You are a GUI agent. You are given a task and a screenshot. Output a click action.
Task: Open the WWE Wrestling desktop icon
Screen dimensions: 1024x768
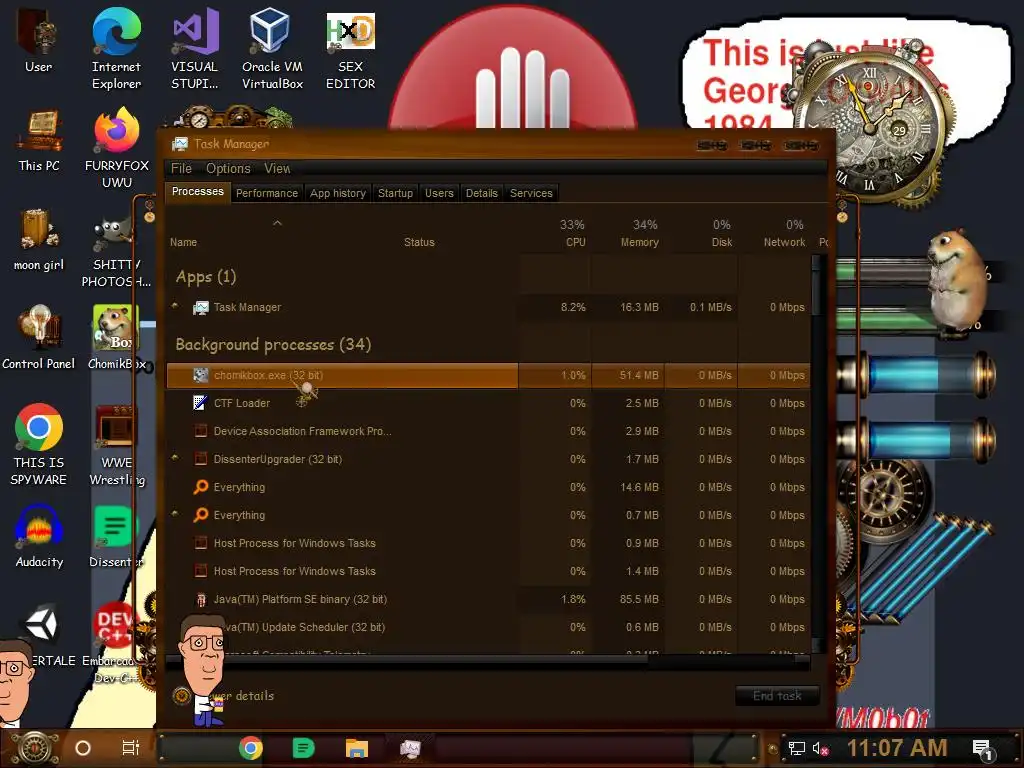pyautogui.click(x=116, y=444)
